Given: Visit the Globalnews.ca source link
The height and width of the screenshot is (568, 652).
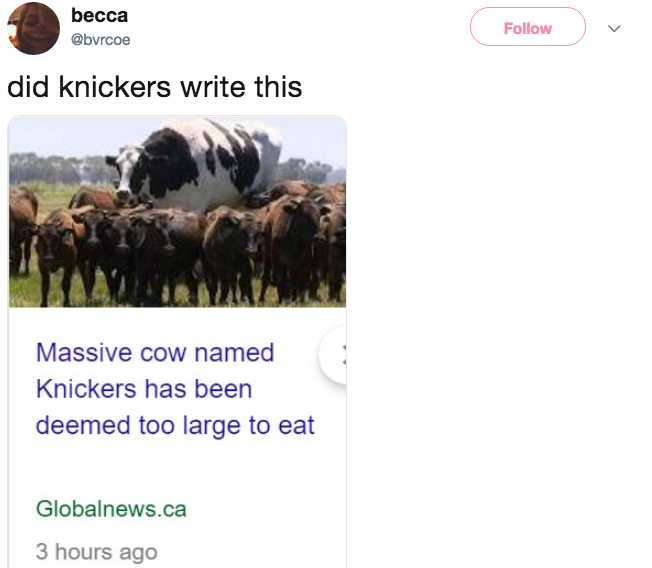Looking at the screenshot, I should [x=111, y=509].
